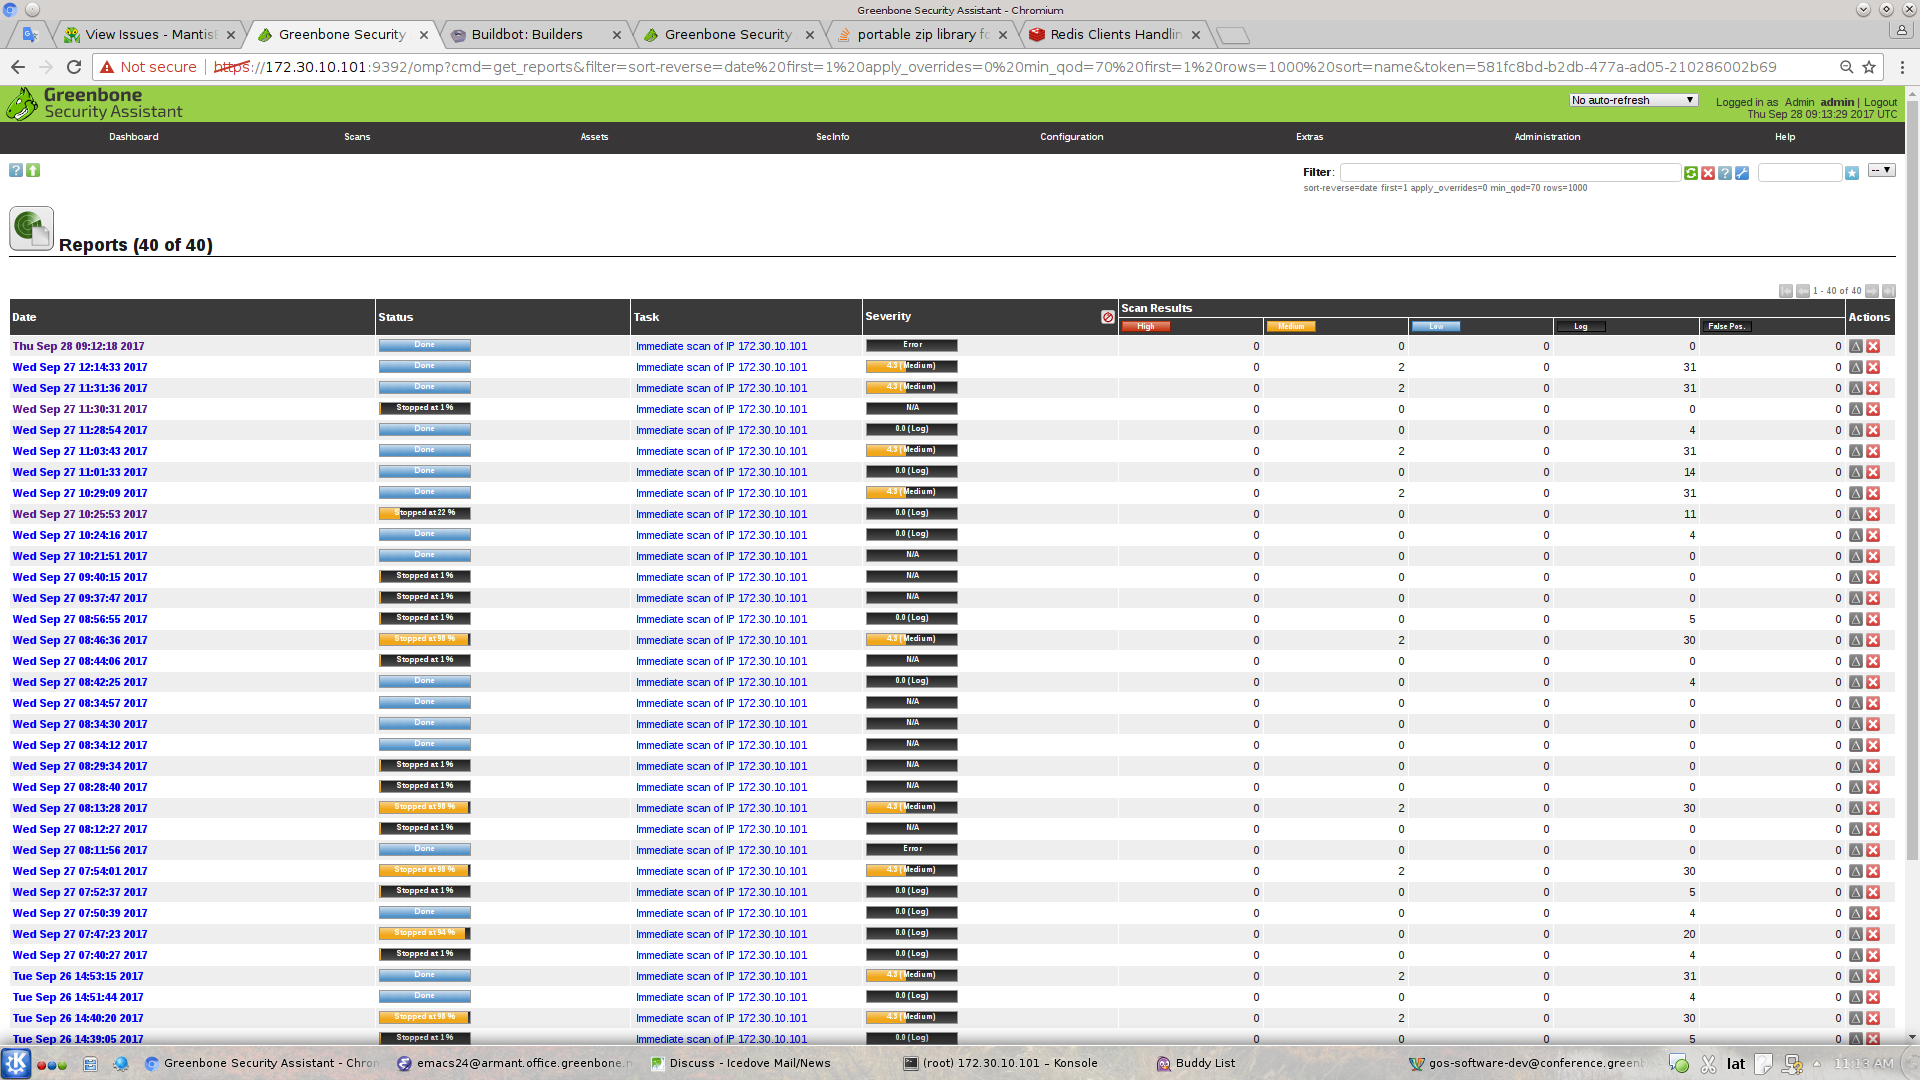Image resolution: width=1920 pixels, height=1080 pixels.
Task: Toggle overrides icon in Severity header
Action: coord(1108,317)
